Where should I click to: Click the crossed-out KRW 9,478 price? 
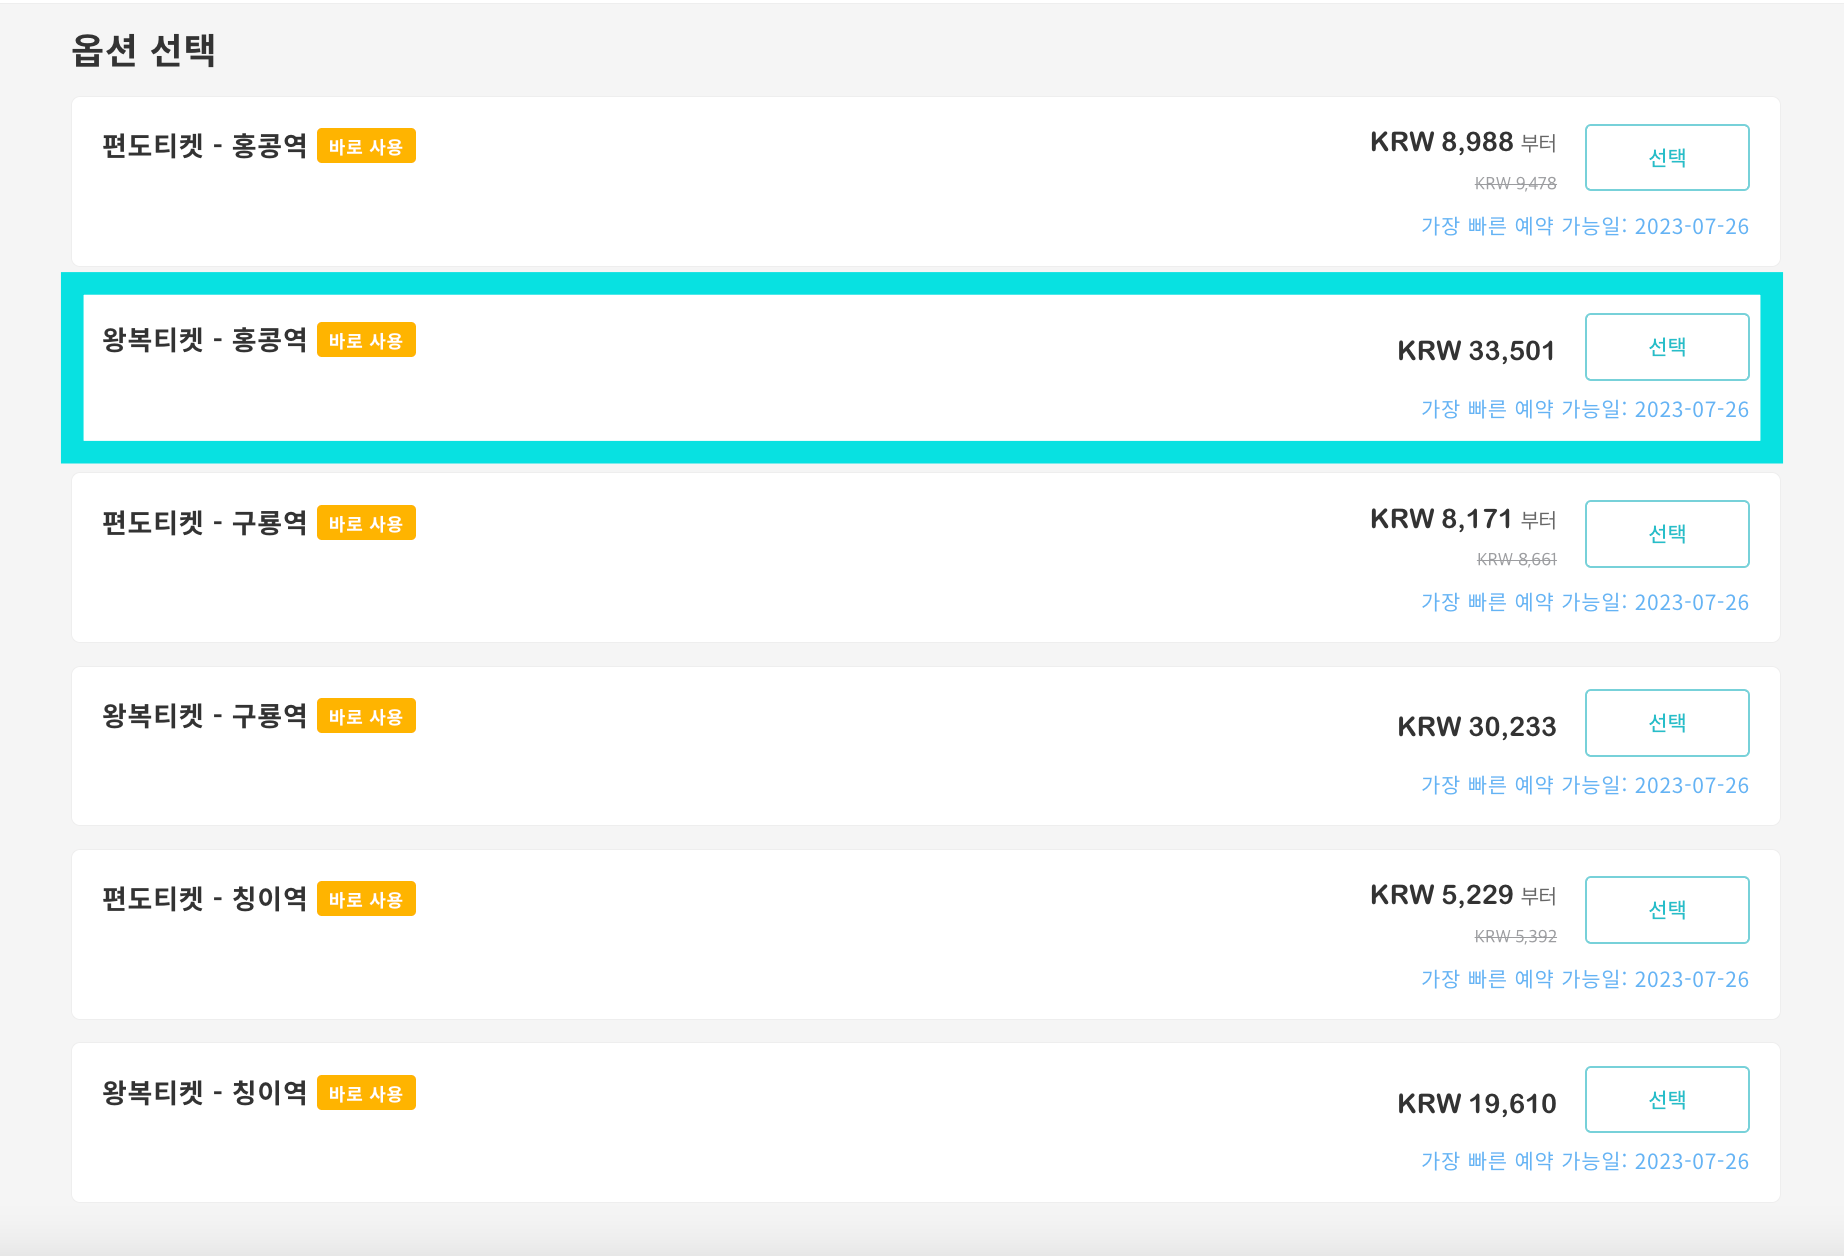[x=1515, y=184]
